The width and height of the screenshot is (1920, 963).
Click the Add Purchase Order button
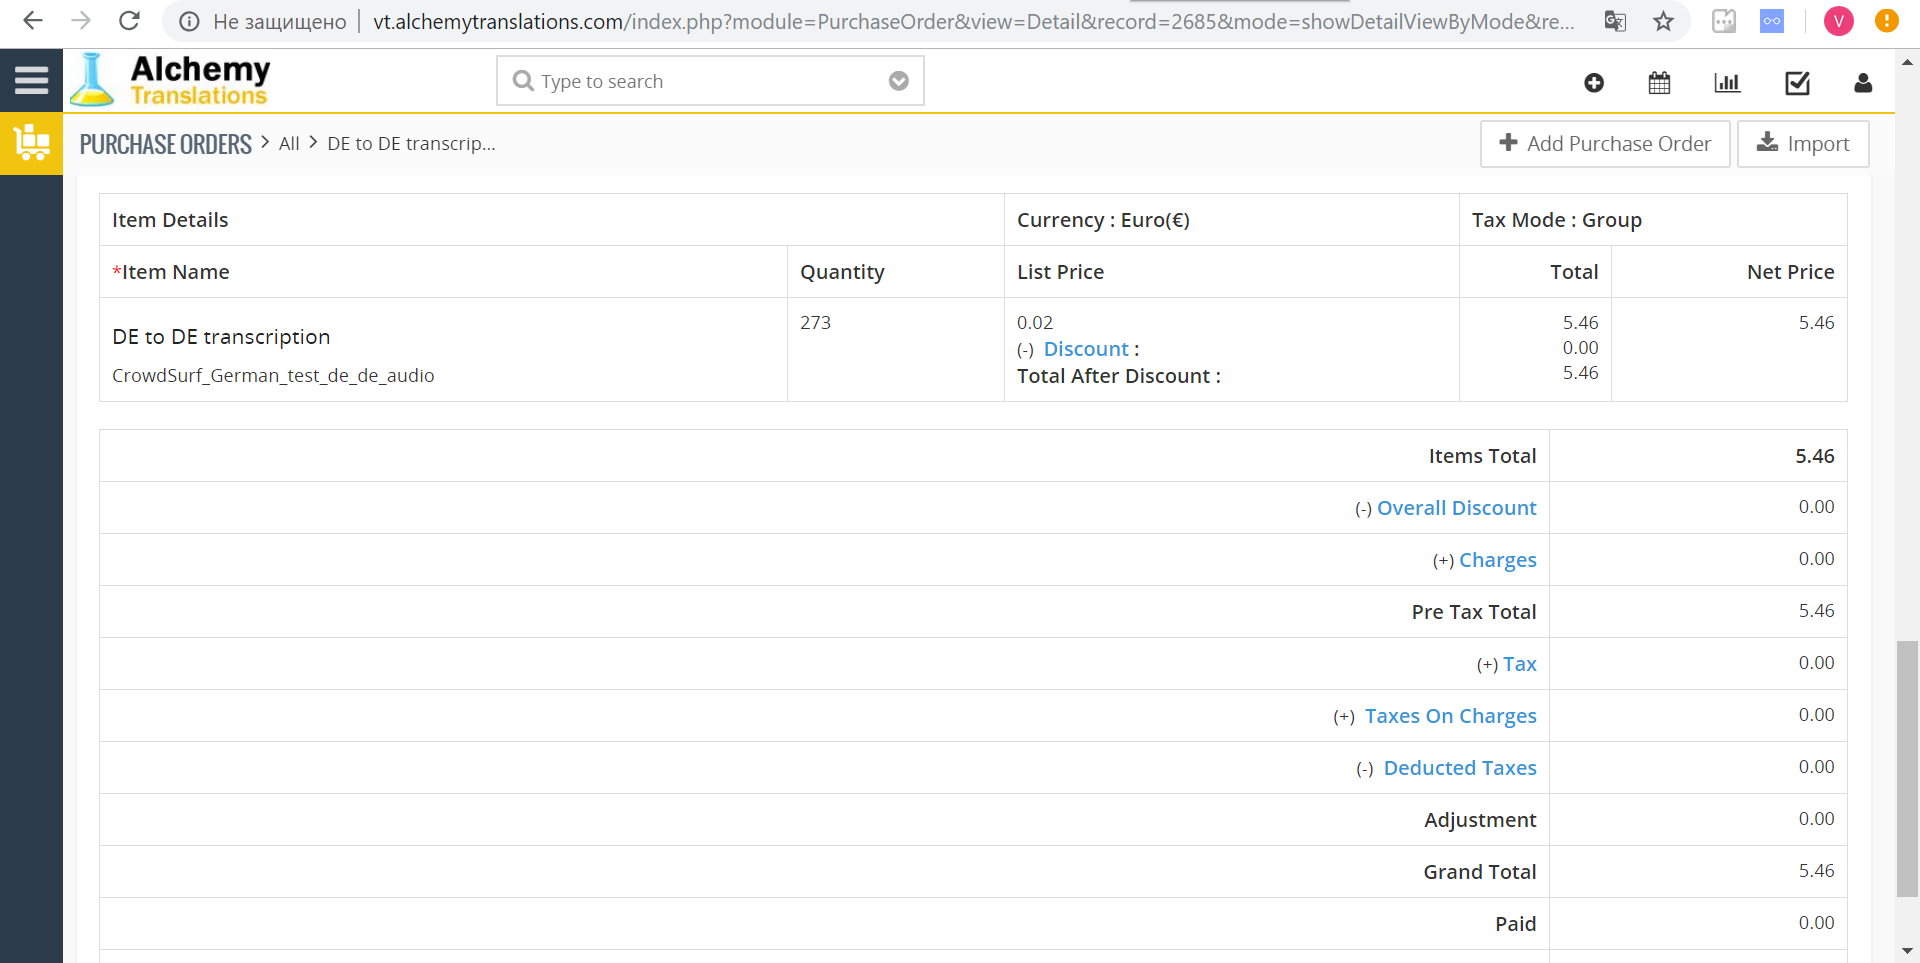pos(1604,144)
